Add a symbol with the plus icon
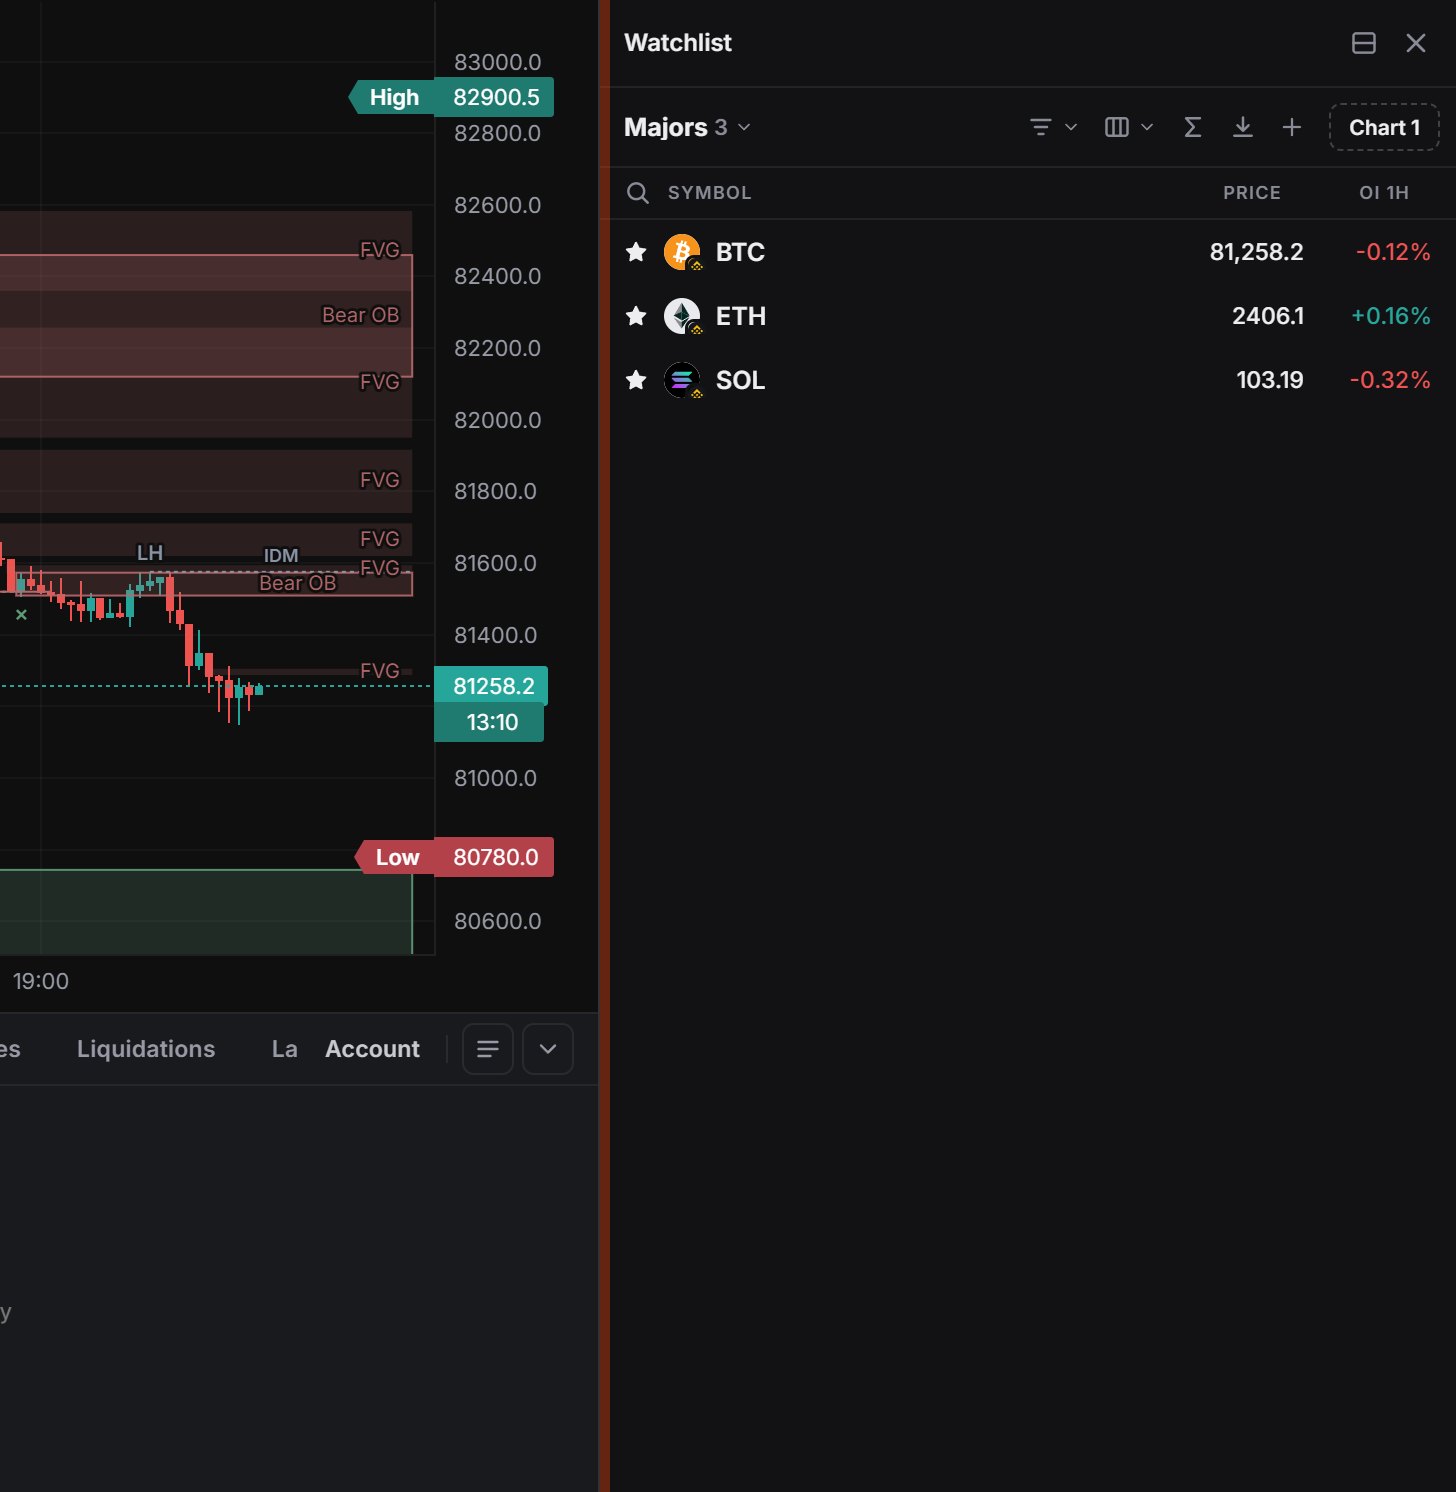 tap(1292, 127)
